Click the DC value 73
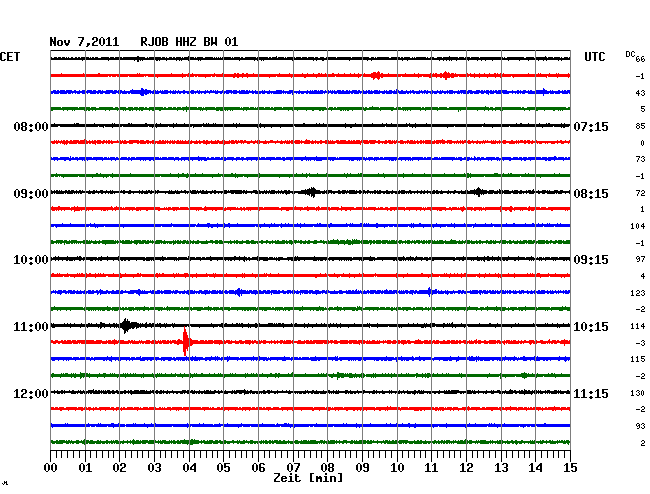Screen dimensions: 650x494 click(640, 159)
